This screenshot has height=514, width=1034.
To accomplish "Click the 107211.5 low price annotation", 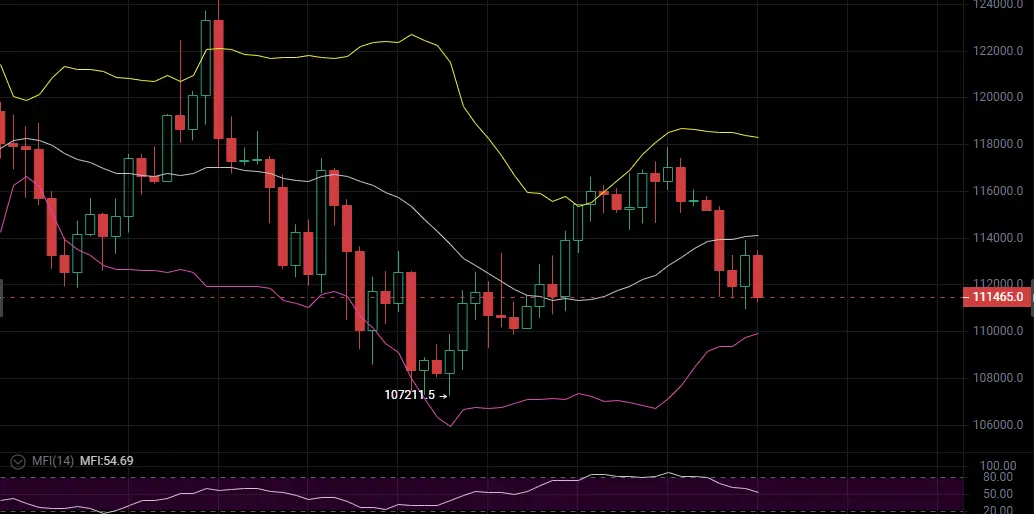I will pyautogui.click(x=410, y=395).
